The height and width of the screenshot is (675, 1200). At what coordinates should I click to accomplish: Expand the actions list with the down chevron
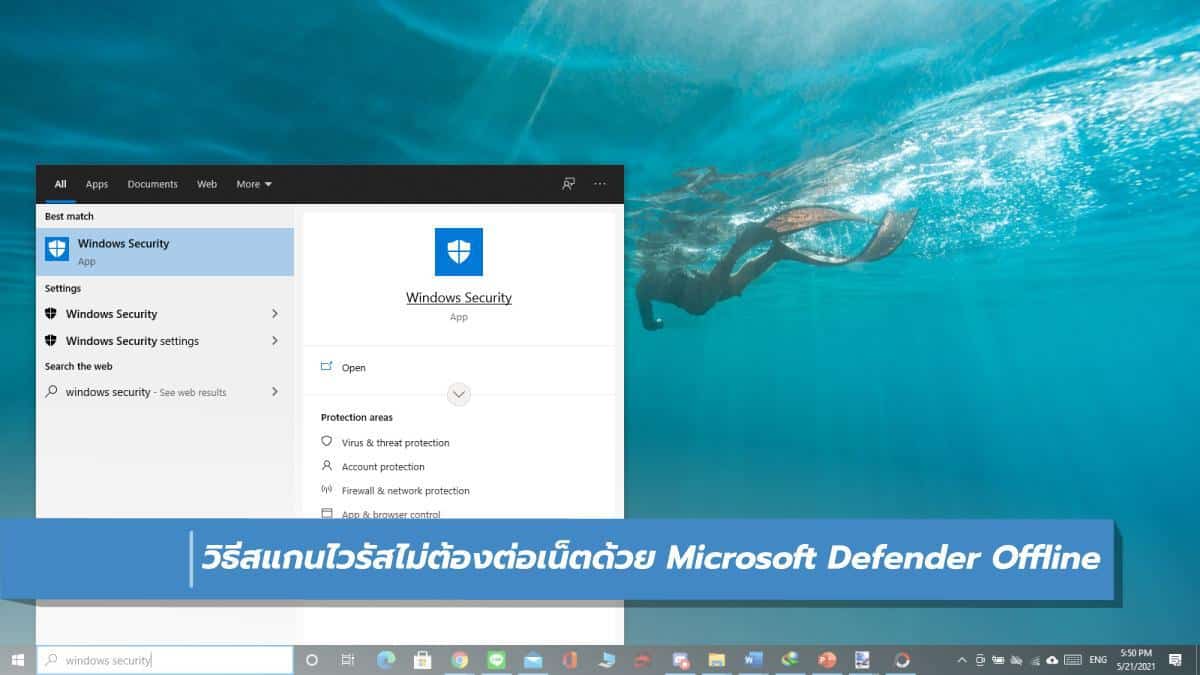point(459,394)
